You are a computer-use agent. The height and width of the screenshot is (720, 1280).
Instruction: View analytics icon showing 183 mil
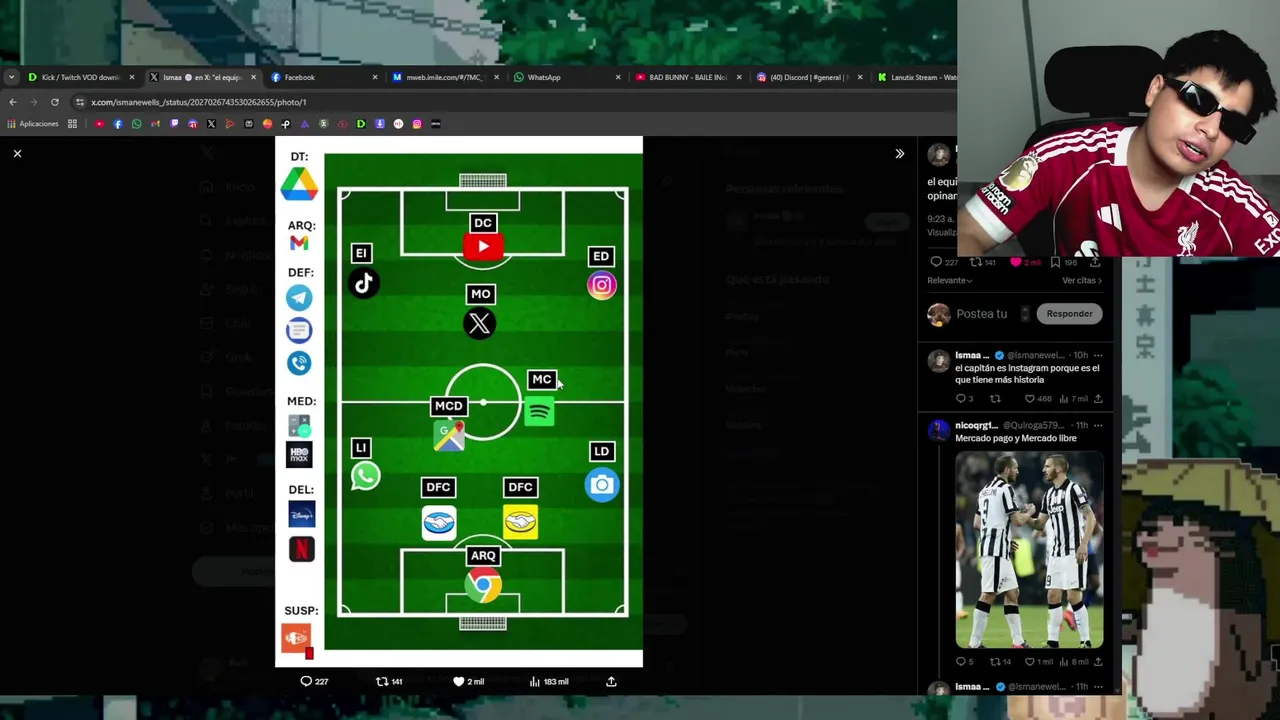pos(548,681)
